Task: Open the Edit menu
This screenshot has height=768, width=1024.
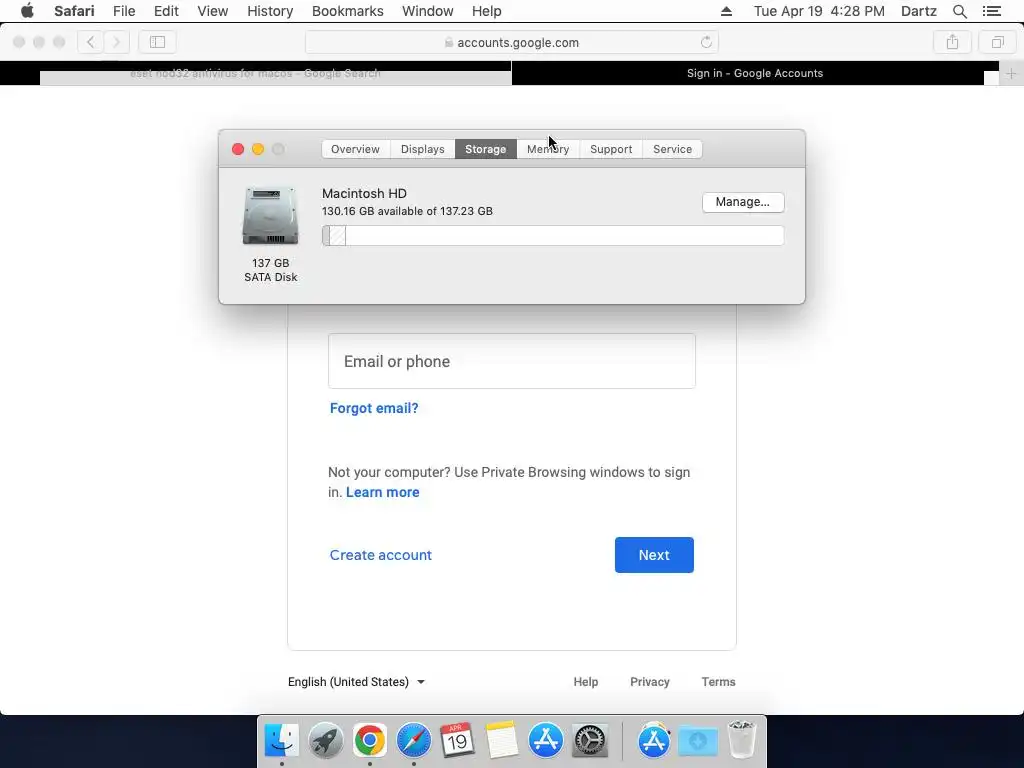Action: point(166,11)
